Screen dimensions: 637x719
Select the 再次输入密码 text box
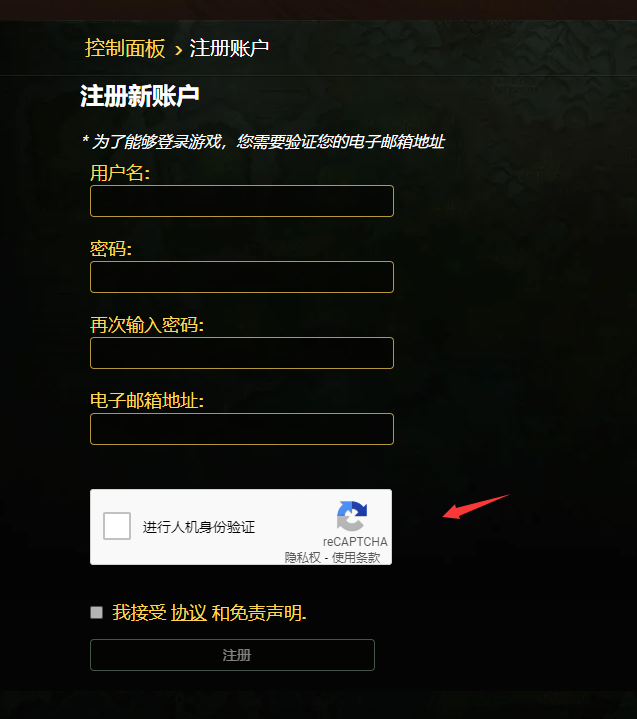coord(242,353)
